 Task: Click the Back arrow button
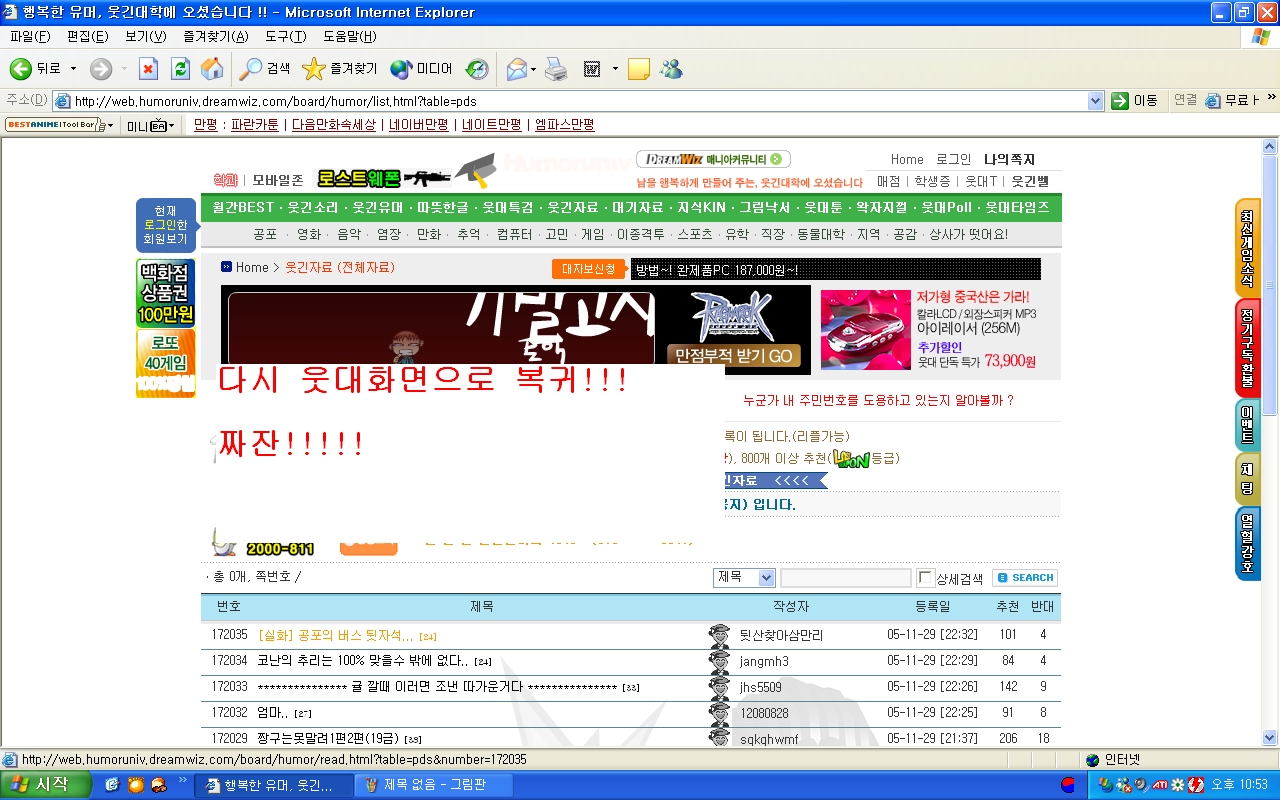pos(21,69)
